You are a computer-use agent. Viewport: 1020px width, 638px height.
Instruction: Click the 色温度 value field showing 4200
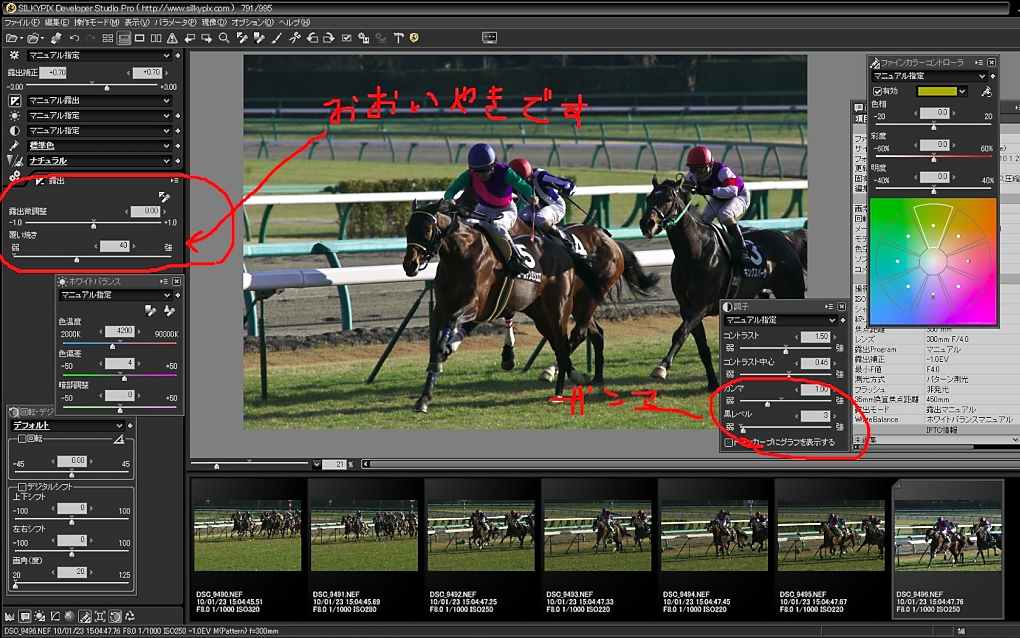pyautogui.click(x=120, y=331)
